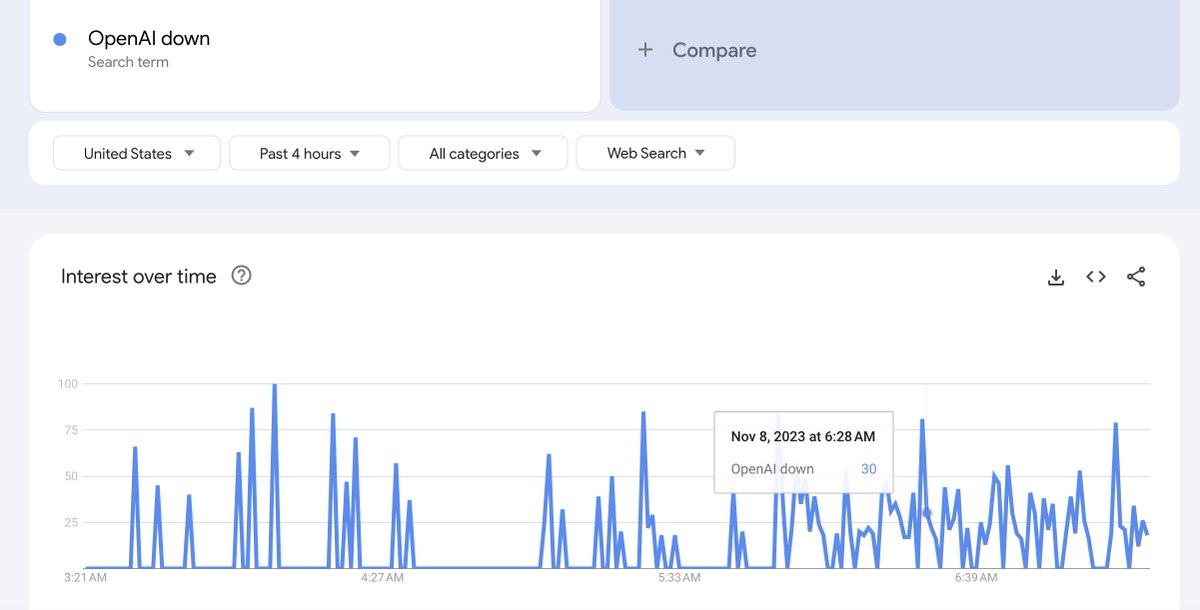Open the All categories dropdown
This screenshot has width=1200, height=610.
483,153
